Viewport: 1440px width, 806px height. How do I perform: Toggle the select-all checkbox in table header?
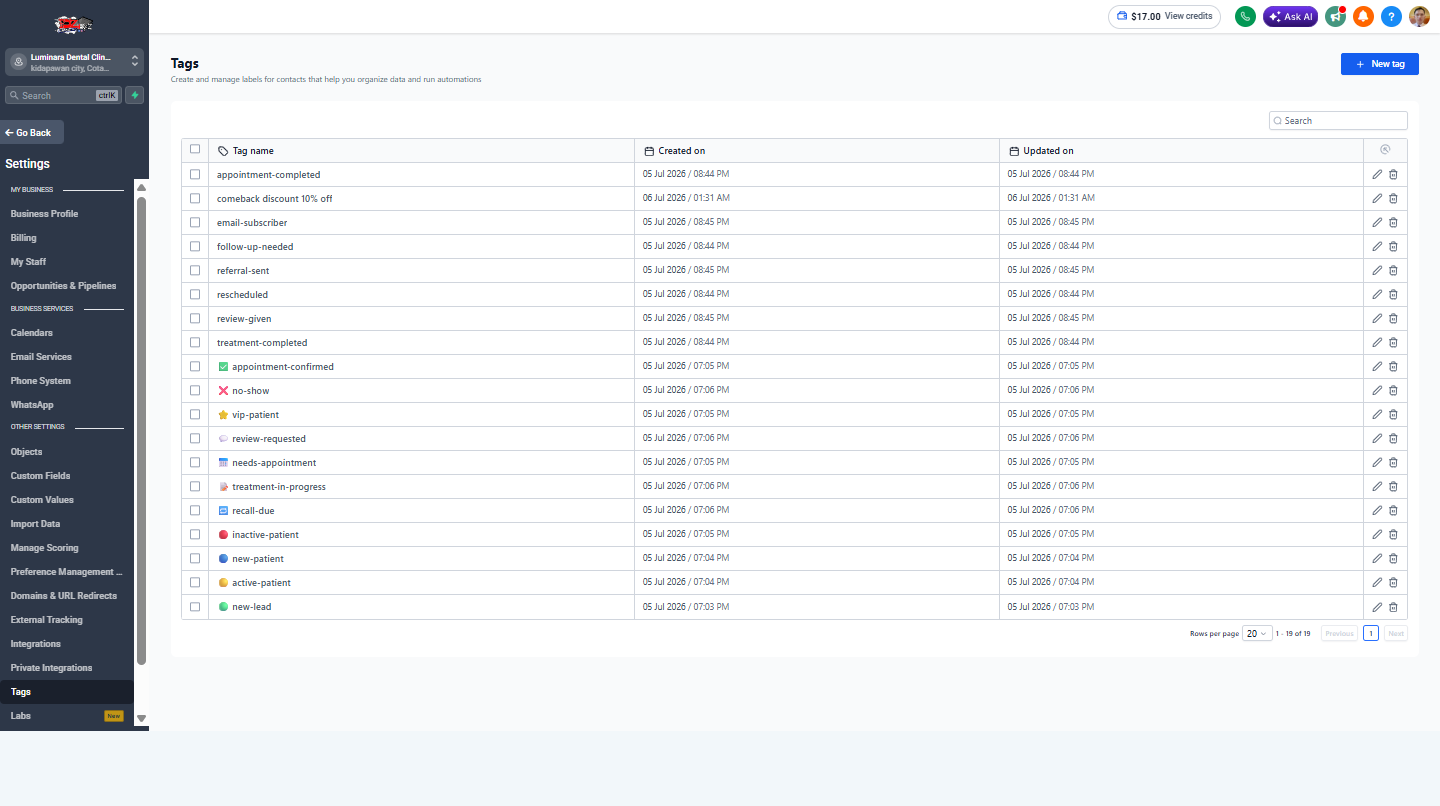(195, 150)
